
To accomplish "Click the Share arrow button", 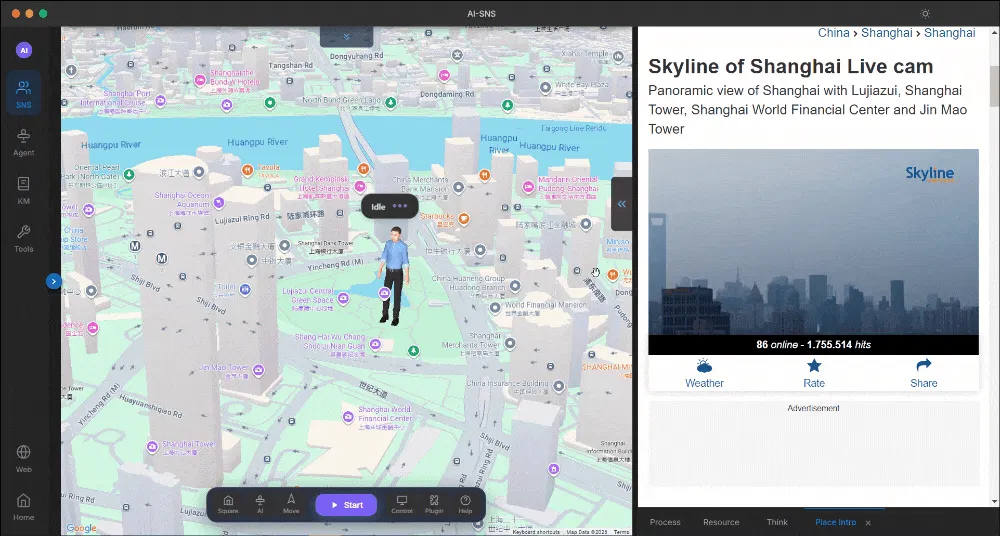I will pos(923,374).
